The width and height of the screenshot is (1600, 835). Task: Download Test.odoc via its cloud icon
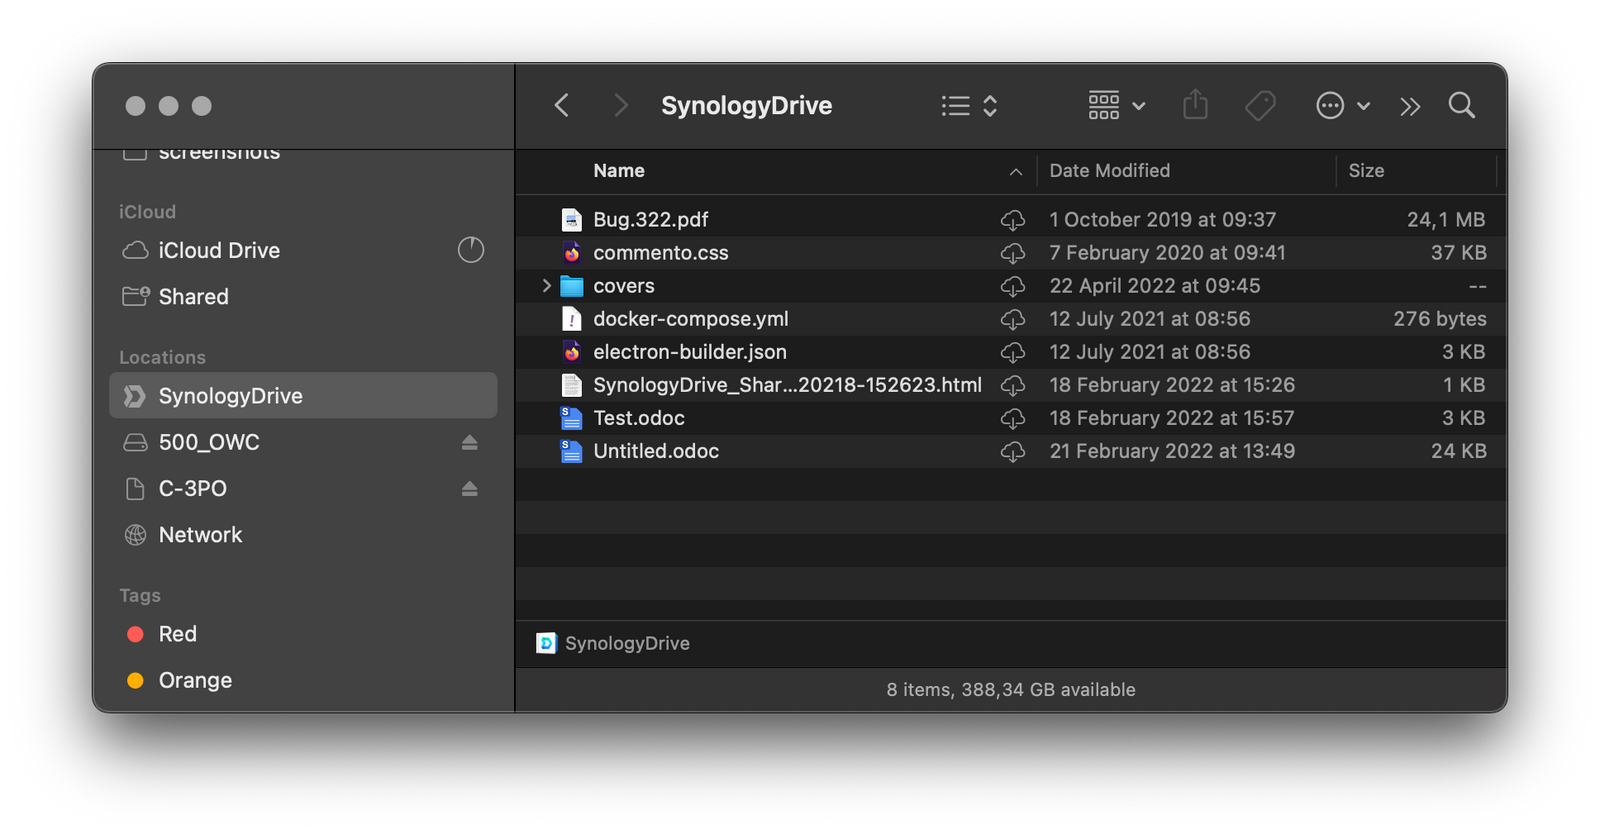coord(1013,418)
